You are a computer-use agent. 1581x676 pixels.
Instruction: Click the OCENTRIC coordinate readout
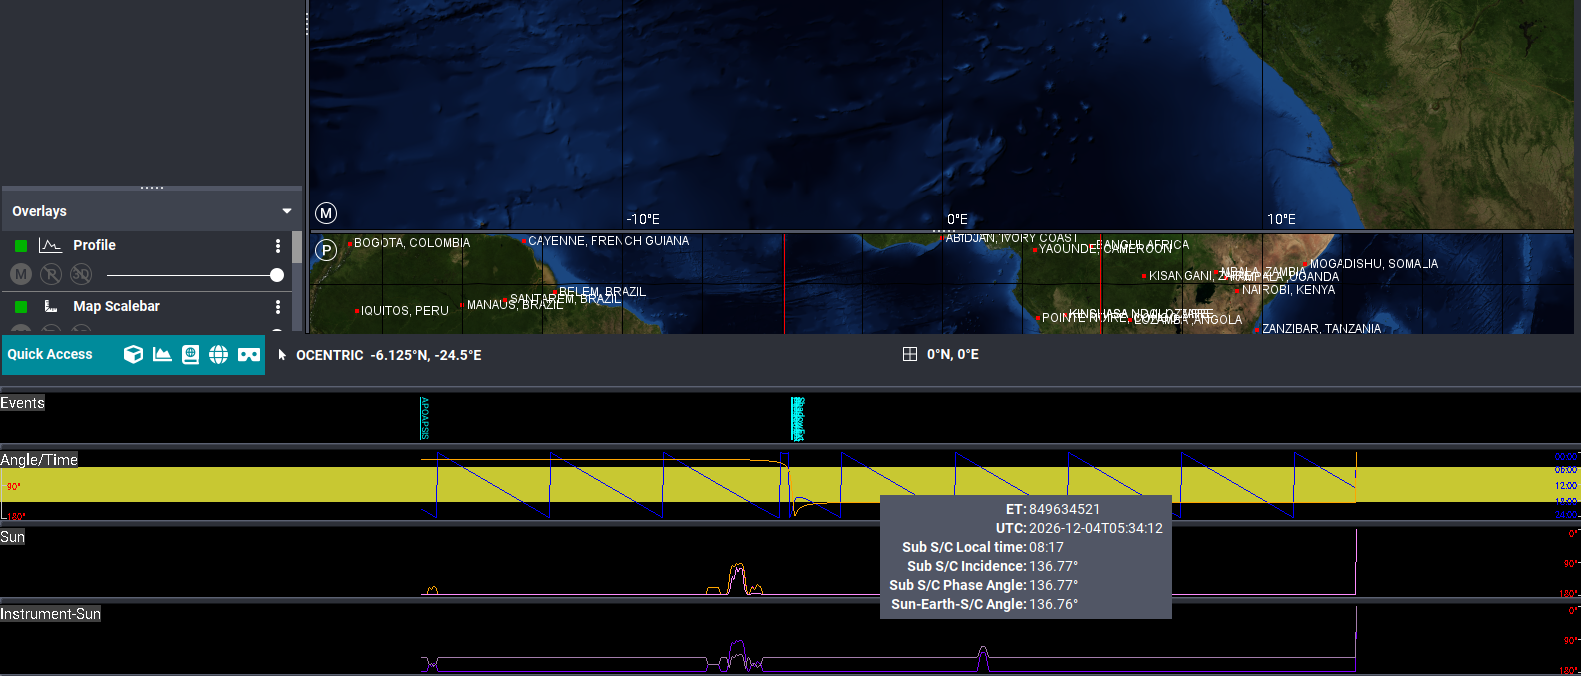pos(389,355)
